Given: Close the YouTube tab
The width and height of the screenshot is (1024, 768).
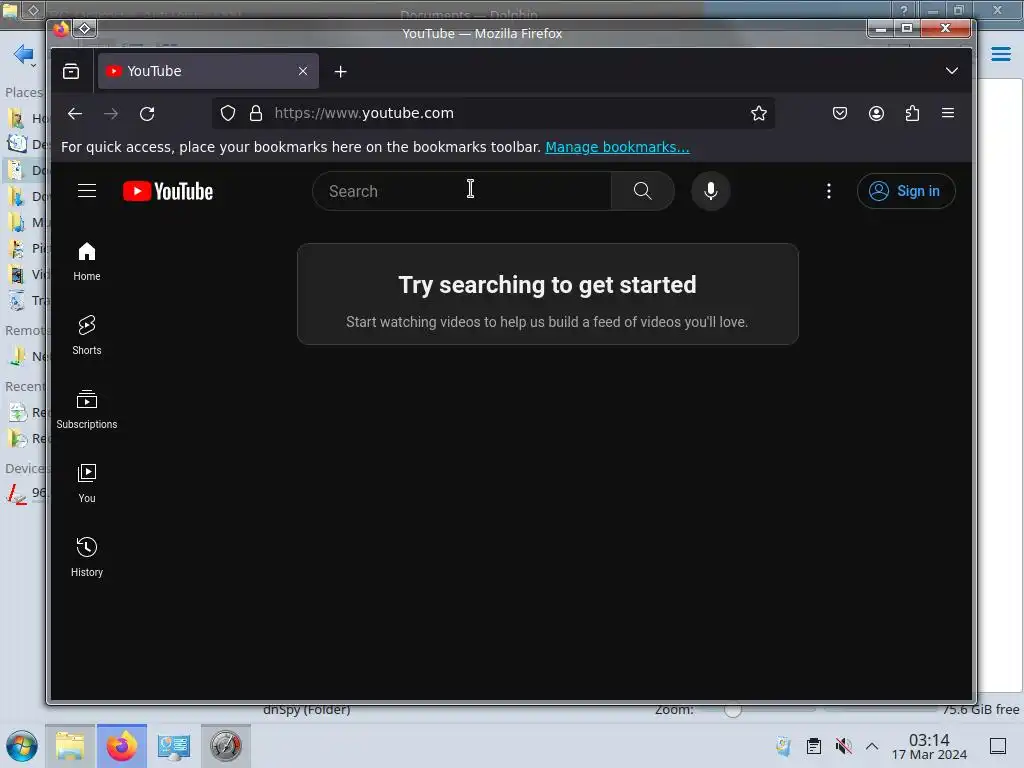Looking at the screenshot, I should tap(303, 71).
